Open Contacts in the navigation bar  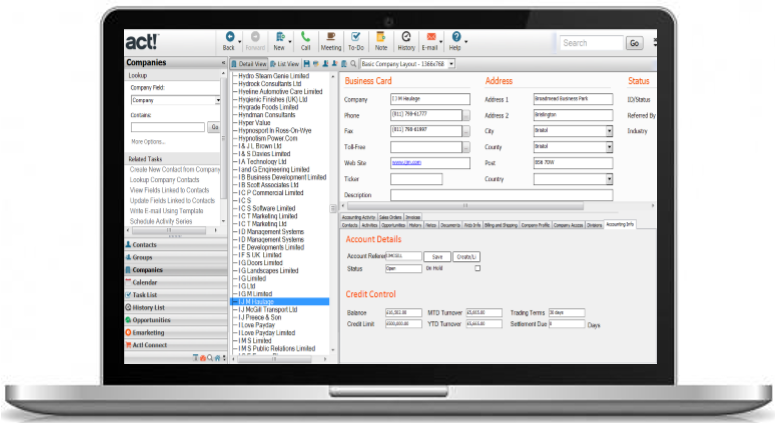click(x=176, y=245)
